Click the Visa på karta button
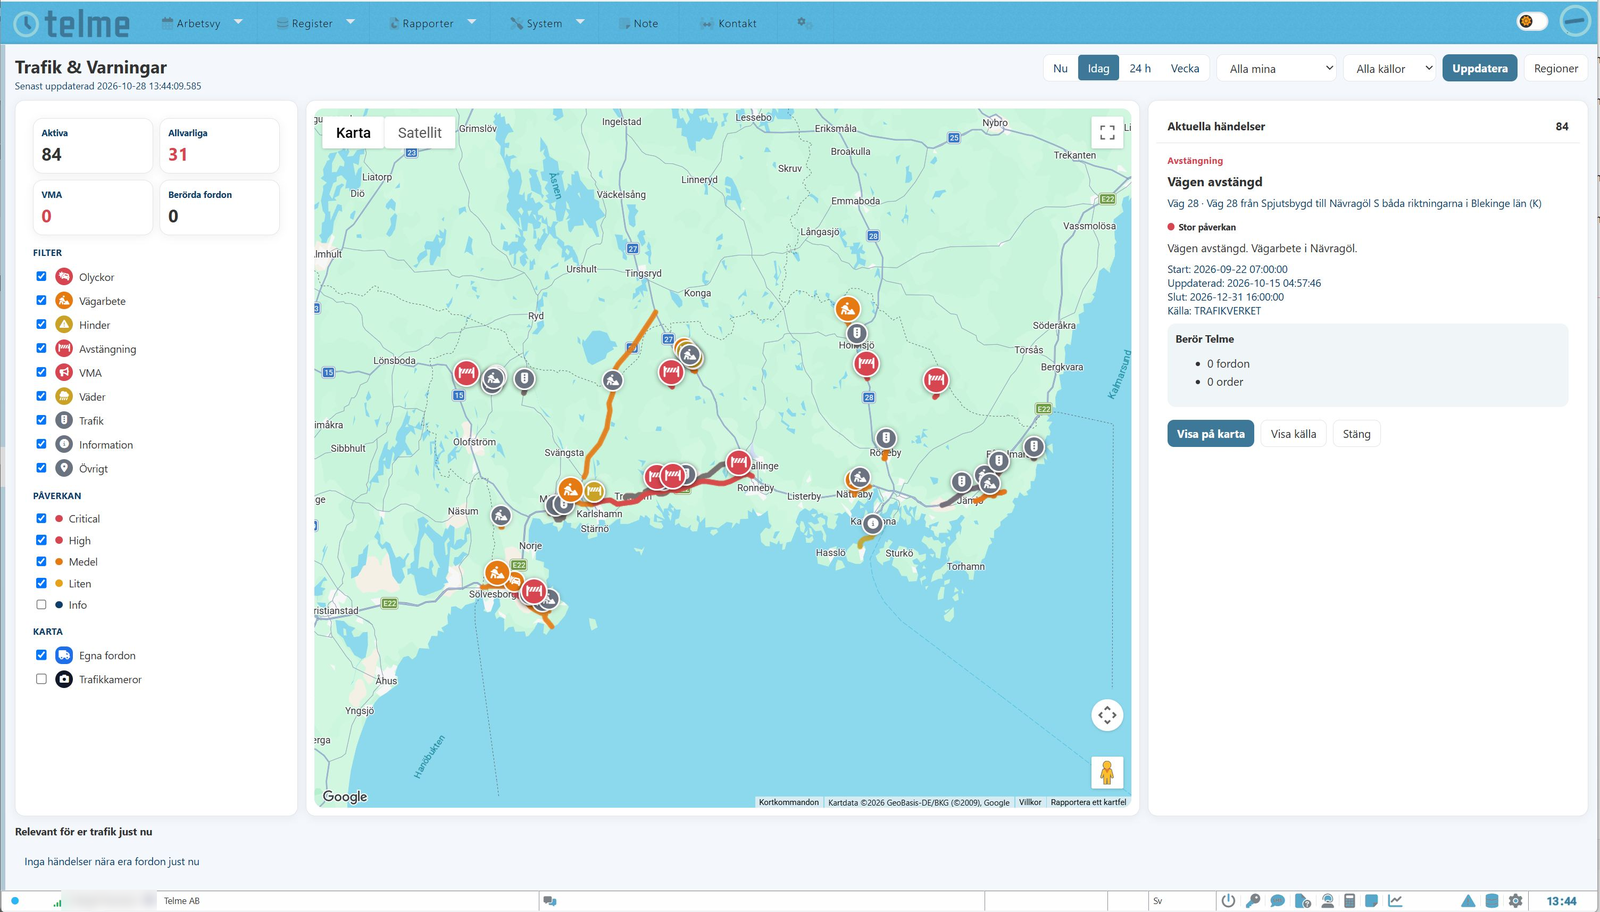Viewport: 1600px width, 912px height. pyautogui.click(x=1210, y=434)
